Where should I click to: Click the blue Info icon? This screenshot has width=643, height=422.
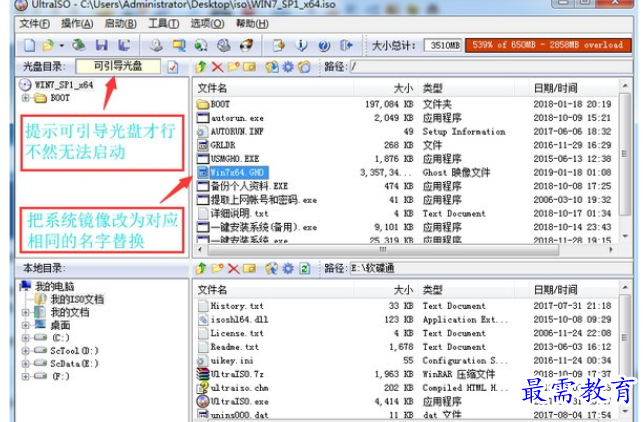point(301,45)
